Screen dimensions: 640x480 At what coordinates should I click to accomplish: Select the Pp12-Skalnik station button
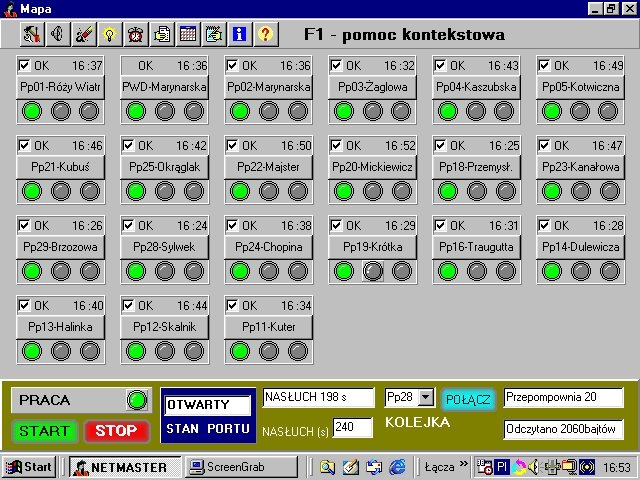(164, 327)
